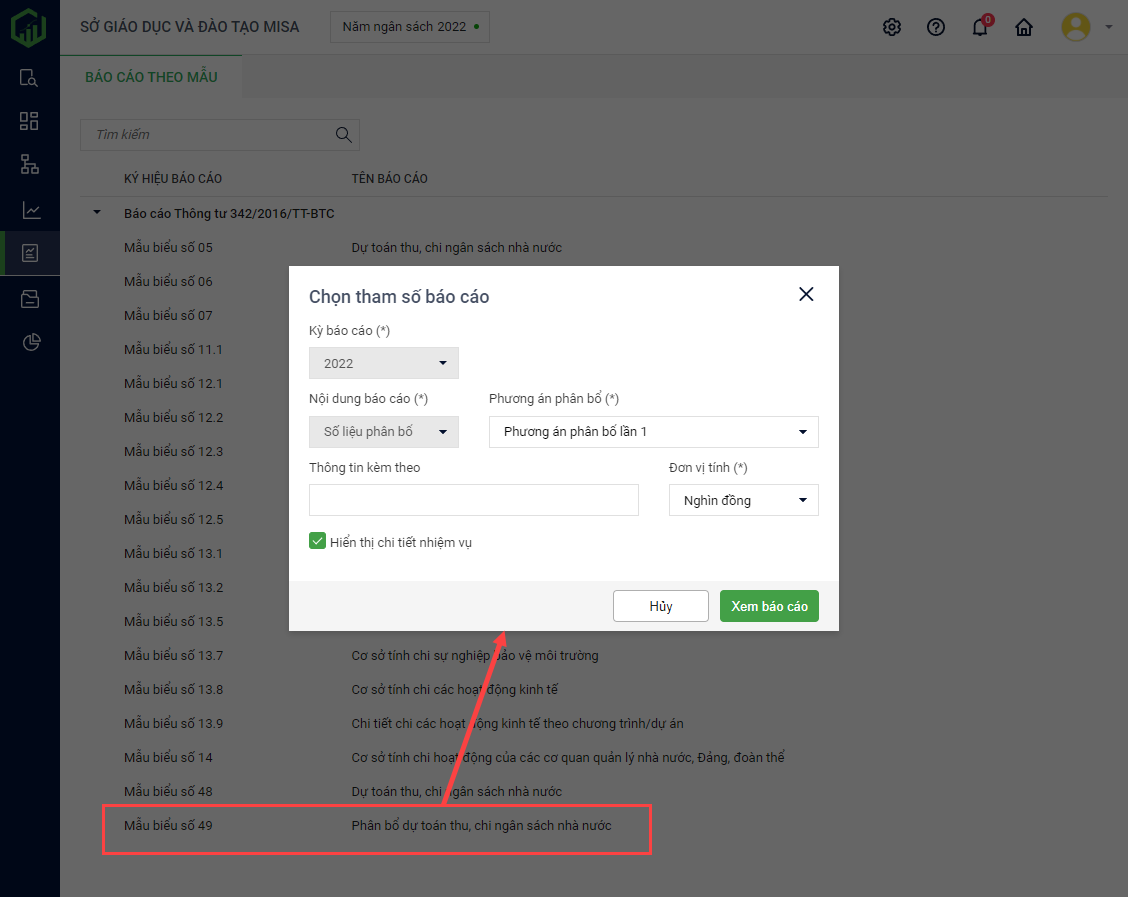Screen dimensions: 1128x897
Task: Open the organization hierarchy icon in sidebar
Action: 30,165
